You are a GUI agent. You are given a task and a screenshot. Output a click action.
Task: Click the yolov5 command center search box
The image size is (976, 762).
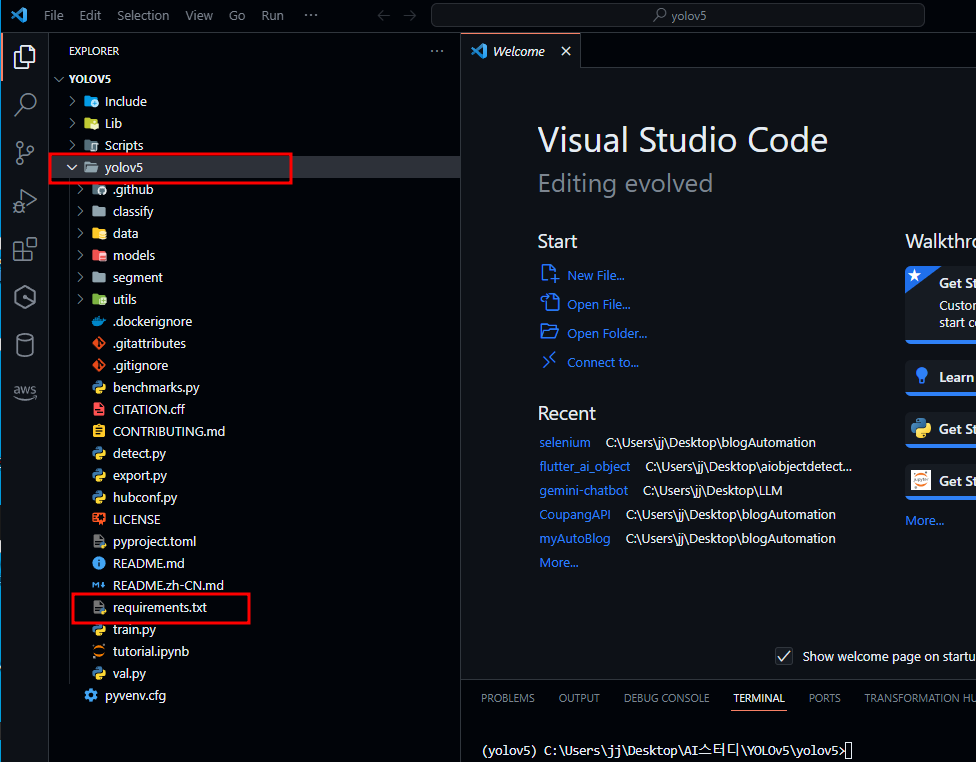pos(678,16)
